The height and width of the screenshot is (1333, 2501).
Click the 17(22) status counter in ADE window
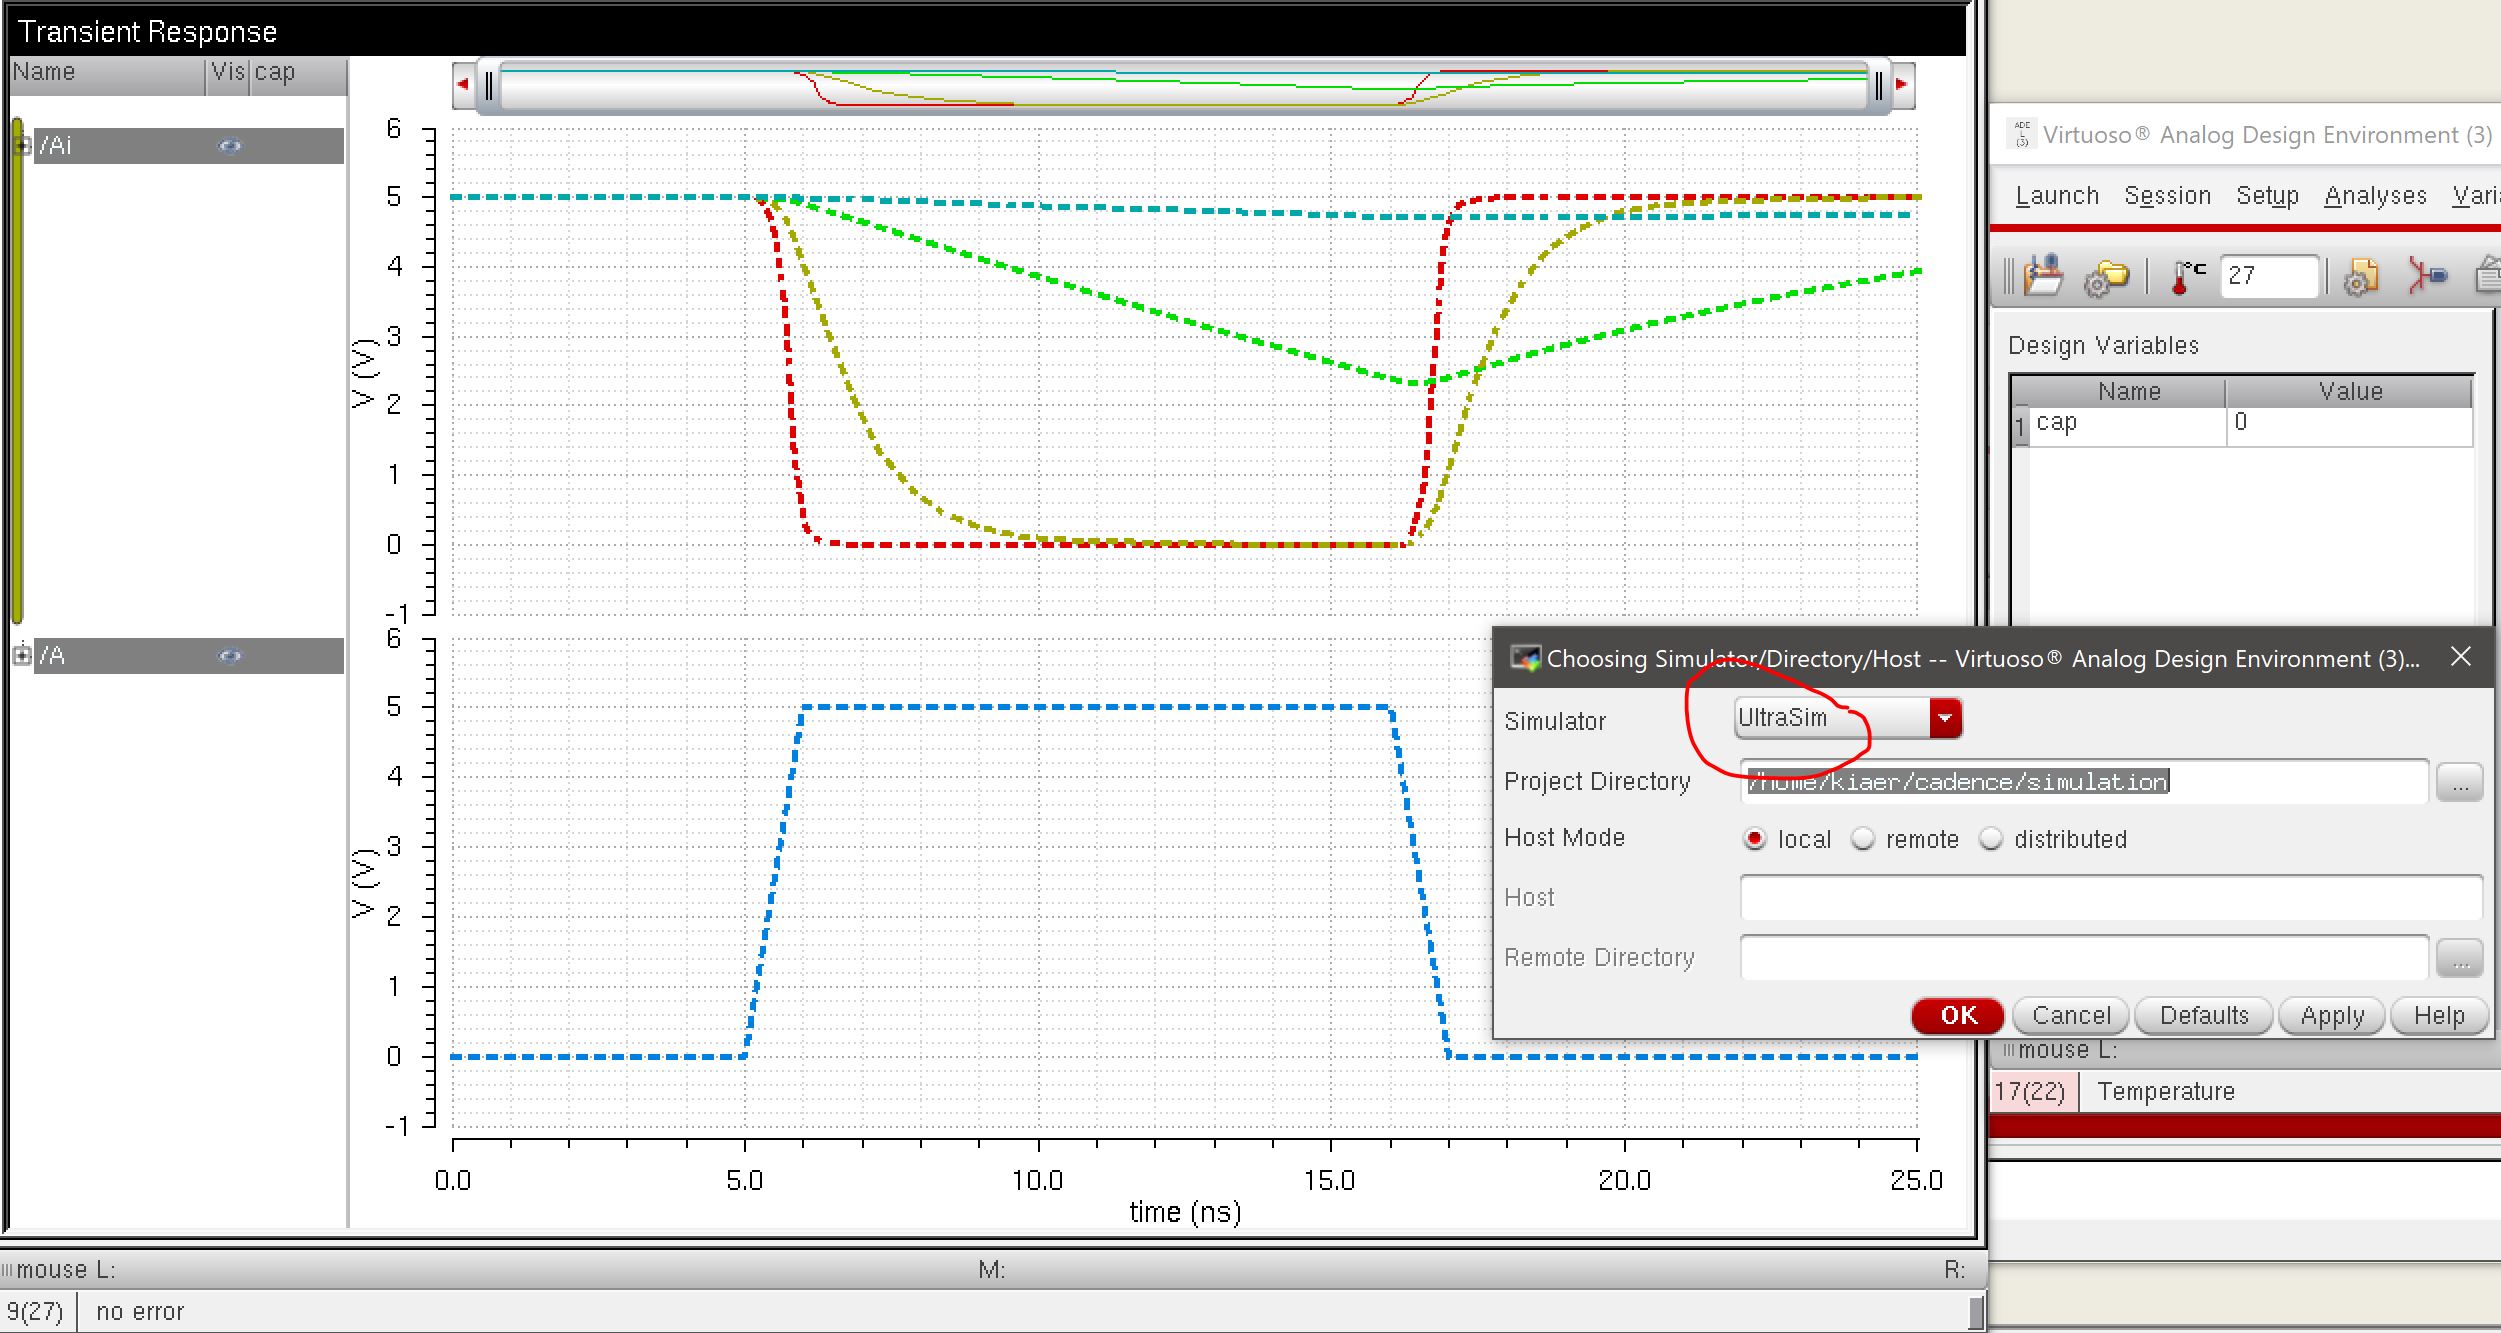(x=2030, y=1091)
